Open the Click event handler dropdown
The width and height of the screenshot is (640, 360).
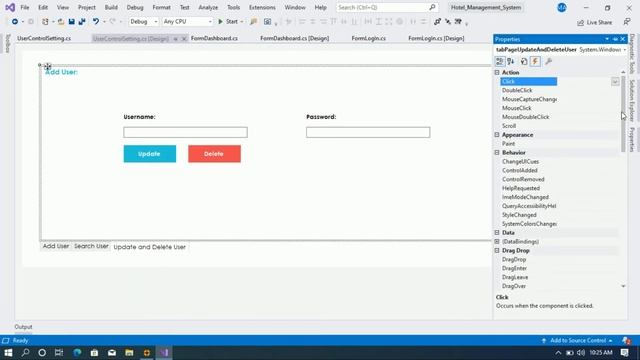[615, 82]
